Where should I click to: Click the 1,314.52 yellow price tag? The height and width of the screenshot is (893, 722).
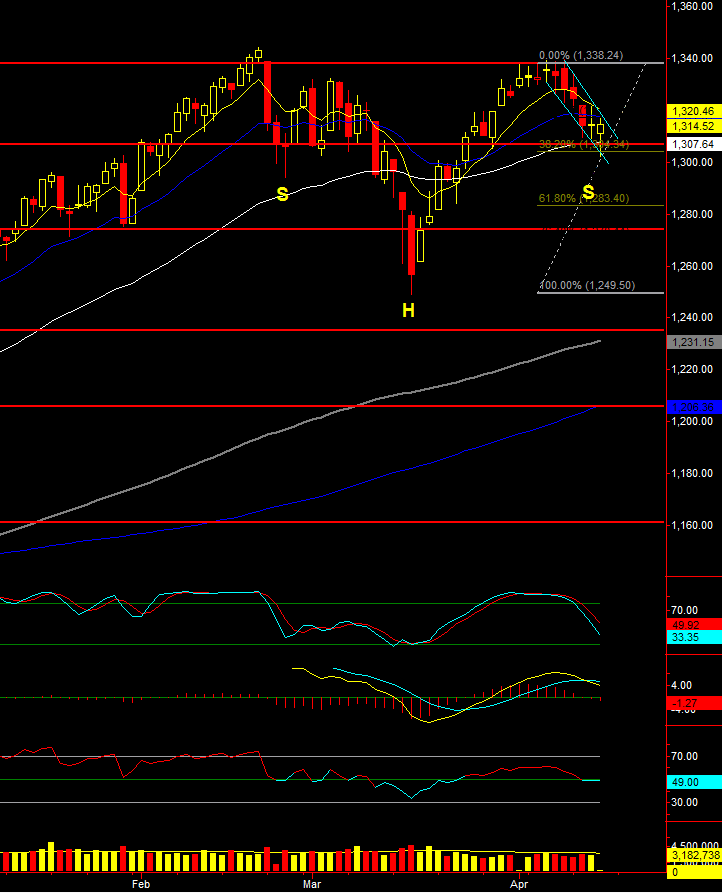pos(693,126)
